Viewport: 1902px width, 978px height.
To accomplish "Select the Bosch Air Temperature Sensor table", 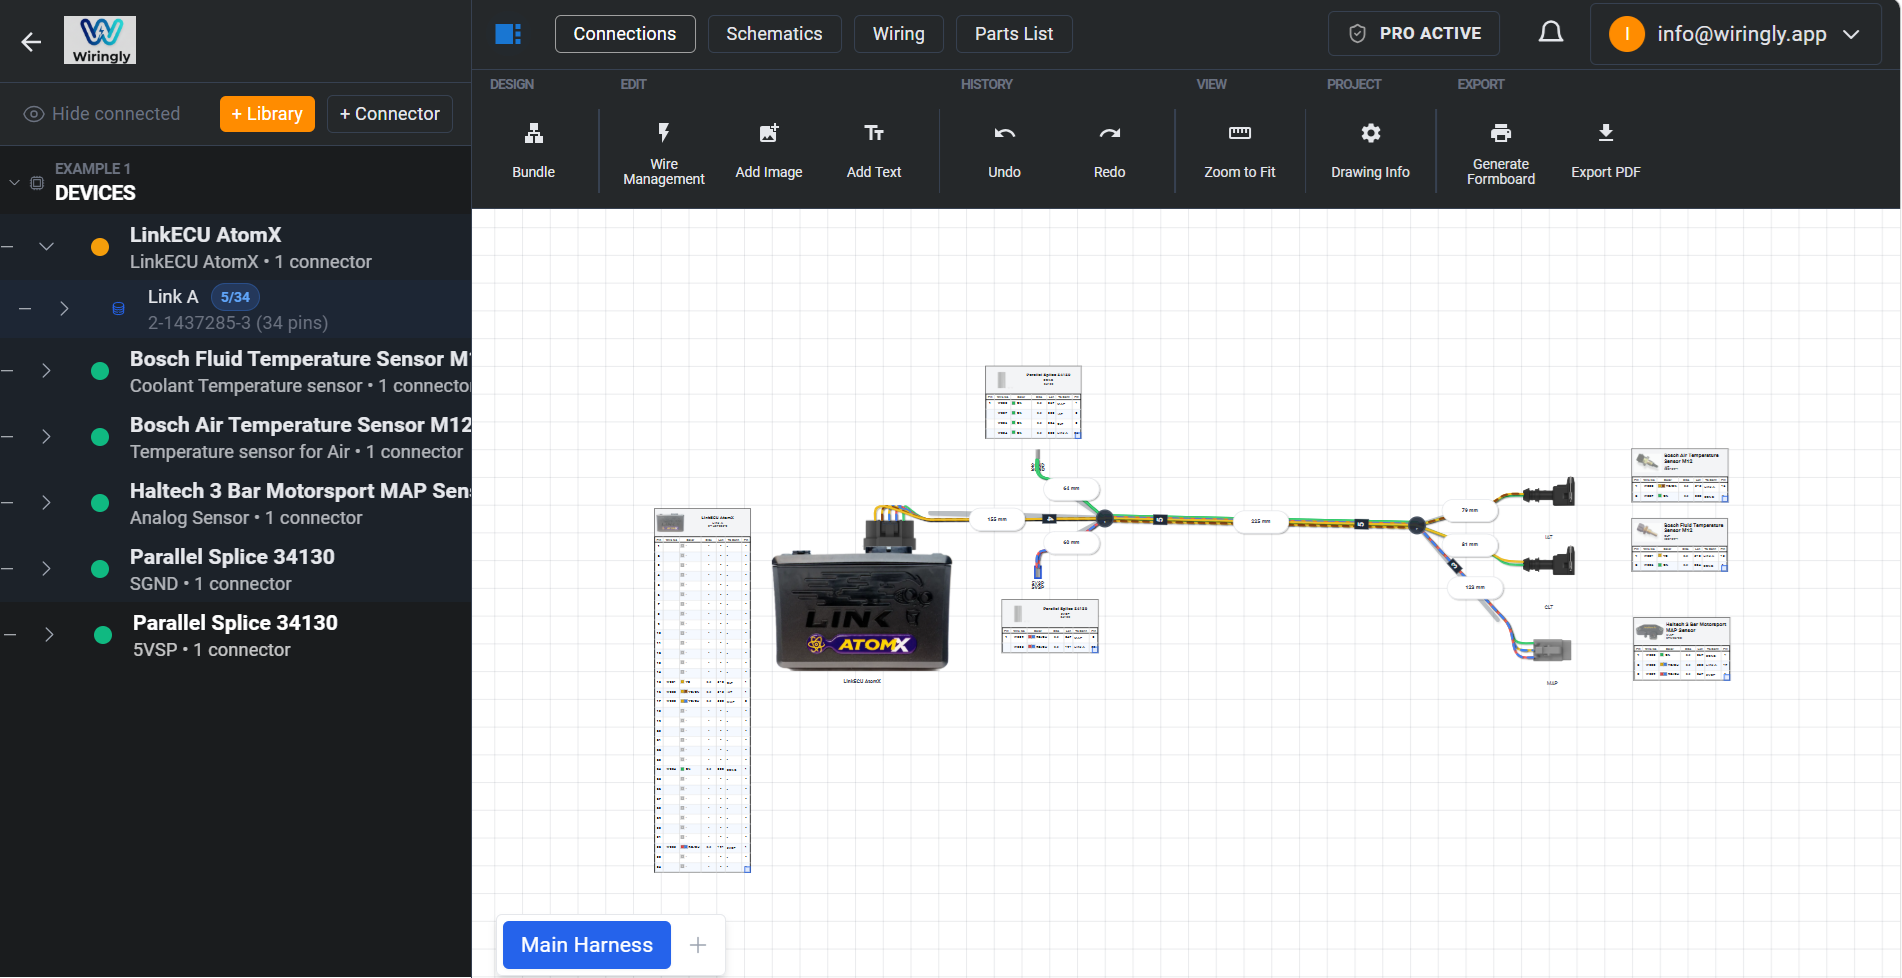I will click(1680, 476).
